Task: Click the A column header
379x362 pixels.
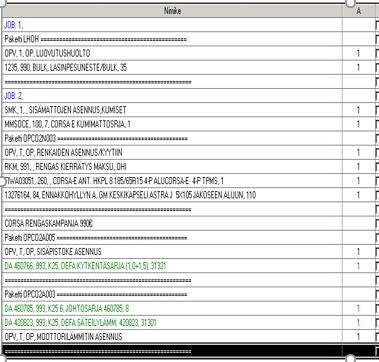Action: [x=359, y=11]
